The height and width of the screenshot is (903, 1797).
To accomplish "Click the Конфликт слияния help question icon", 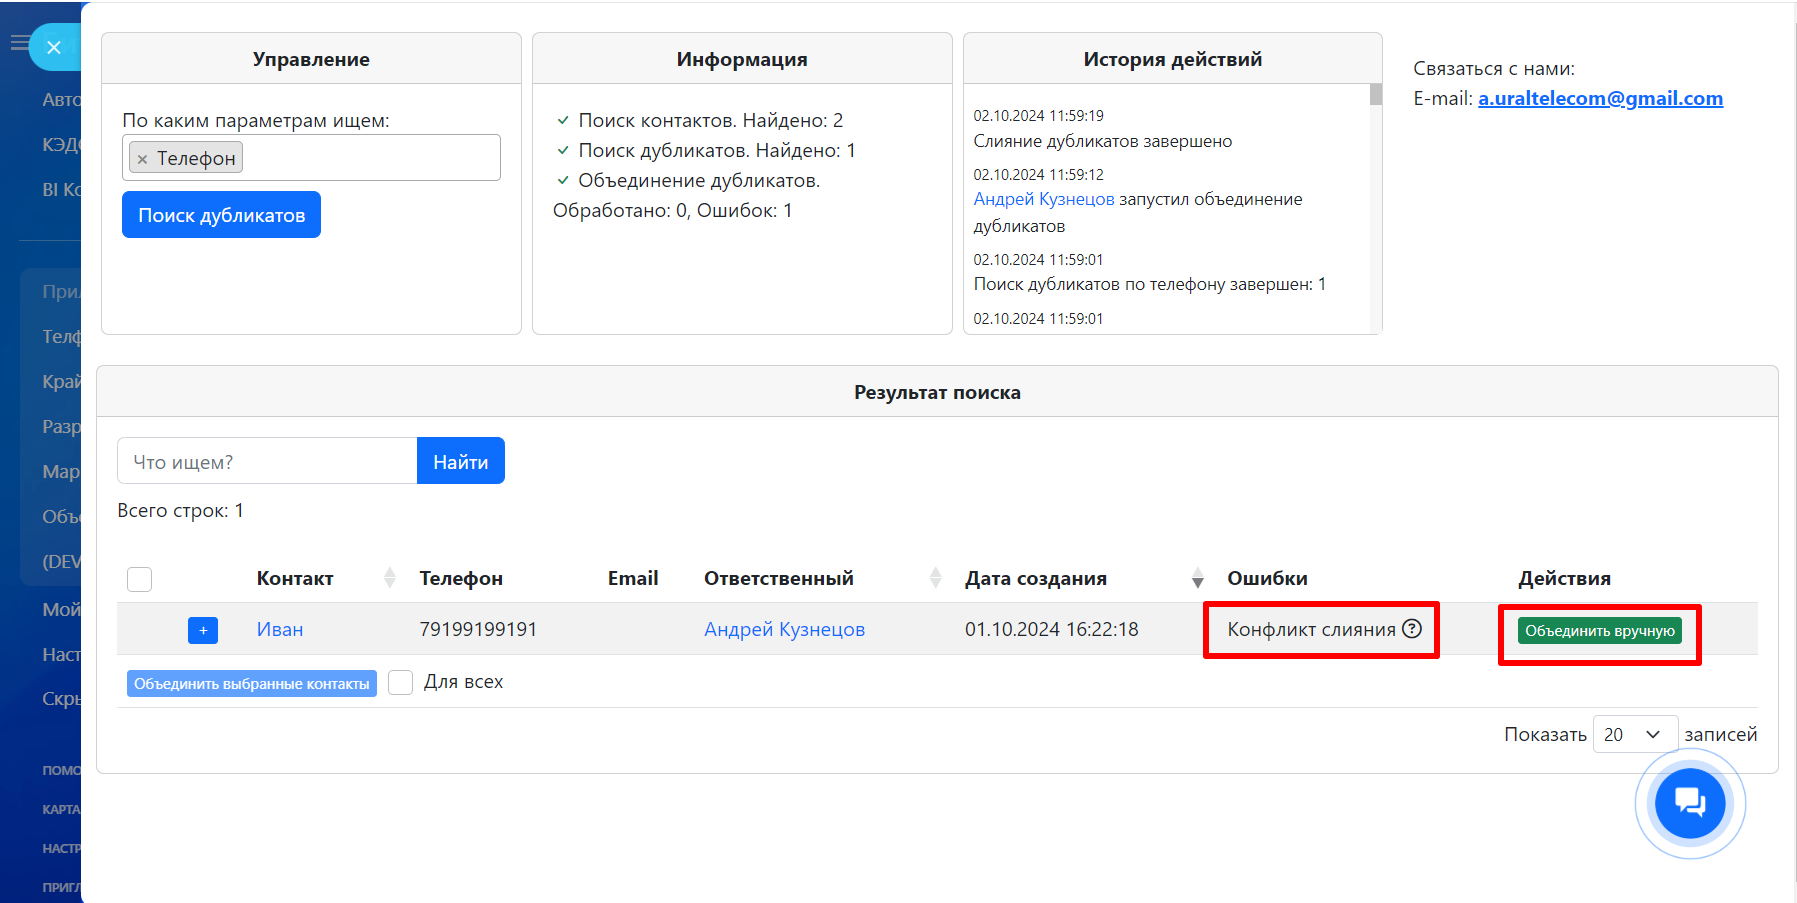I will [x=1411, y=629].
